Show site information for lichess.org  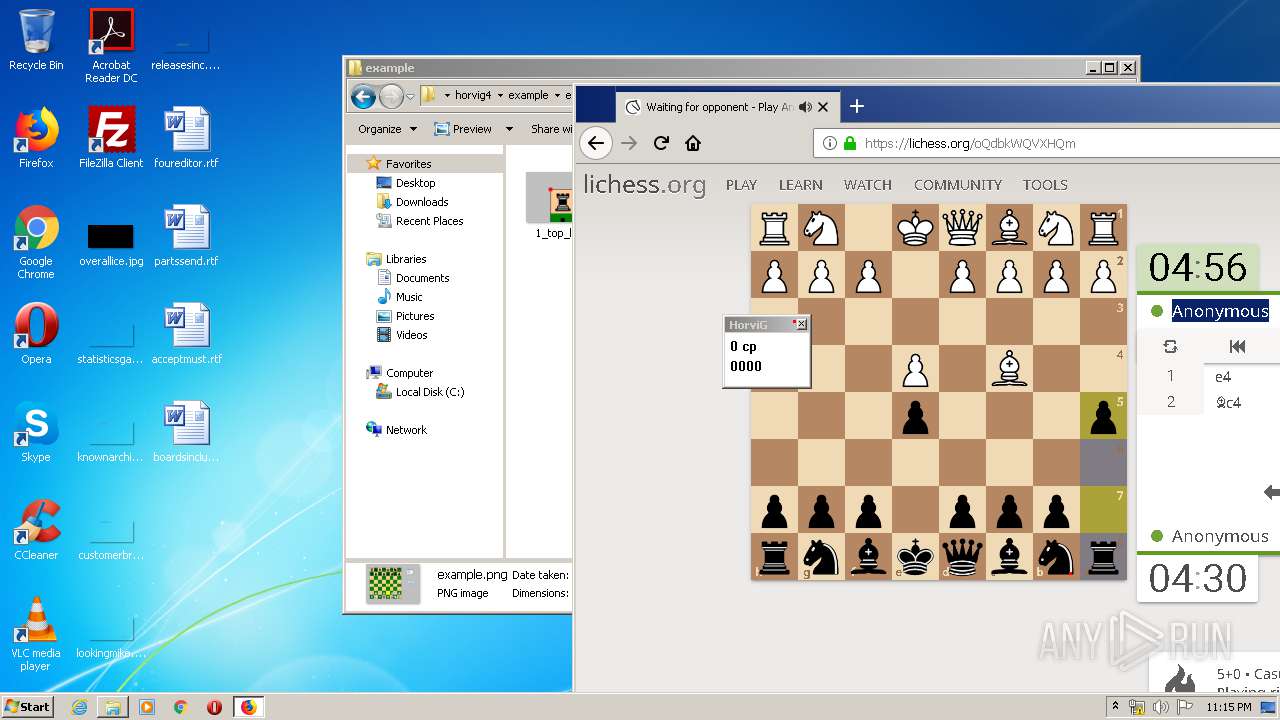(830, 143)
